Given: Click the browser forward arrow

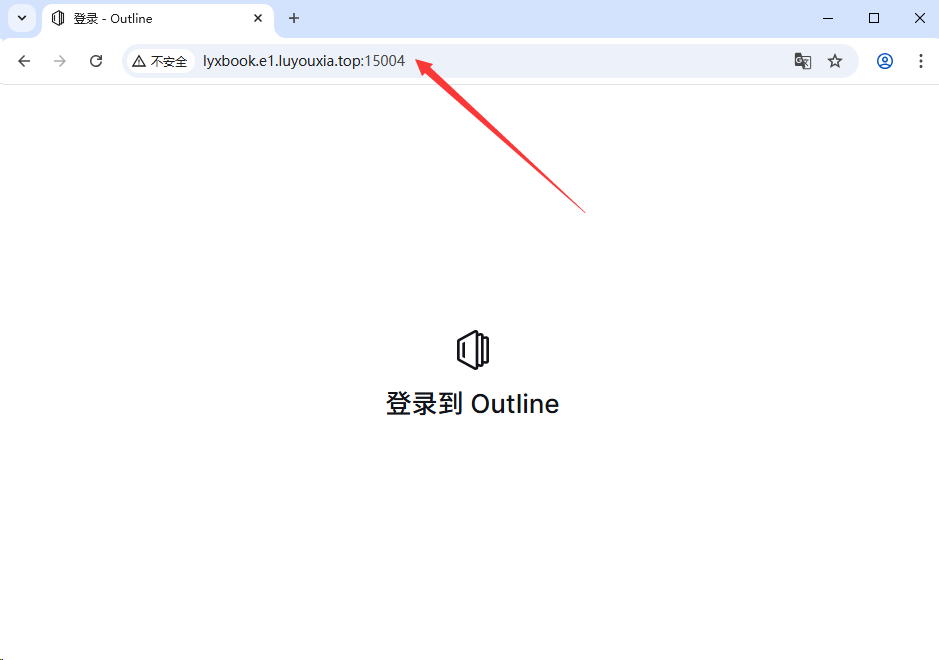Looking at the screenshot, I should point(60,61).
